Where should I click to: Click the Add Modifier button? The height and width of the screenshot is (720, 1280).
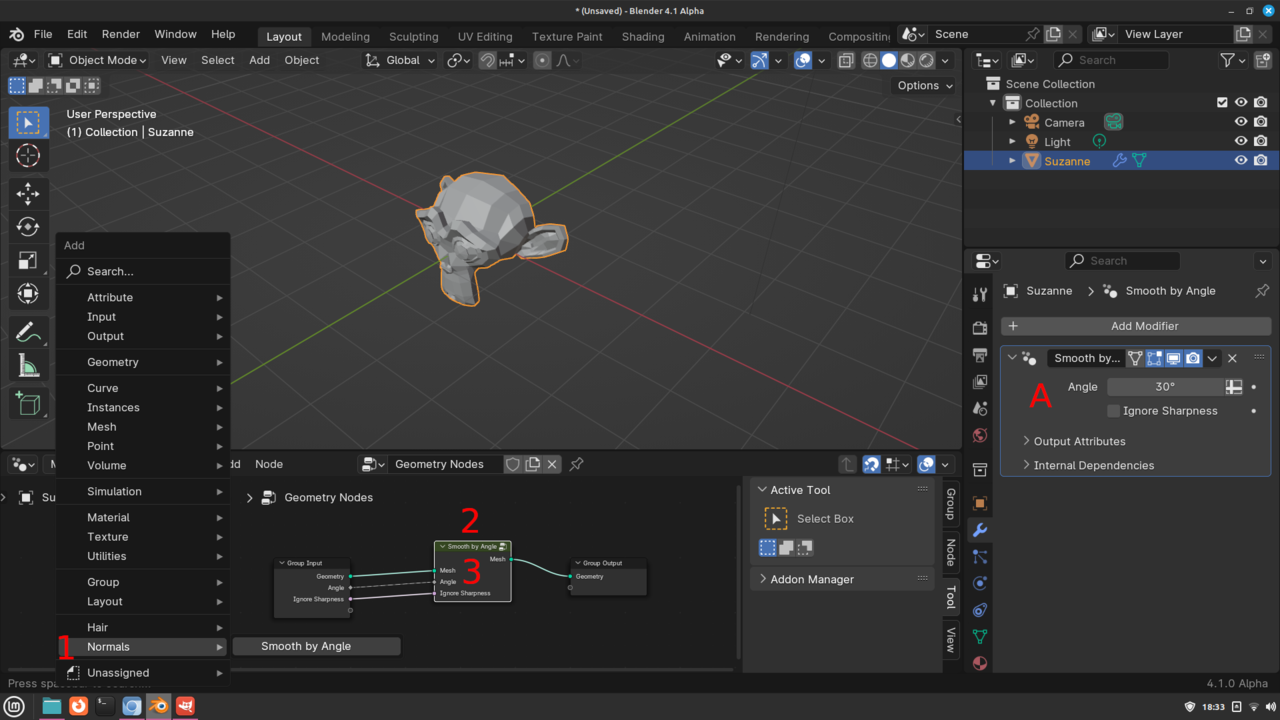coord(1136,326)
